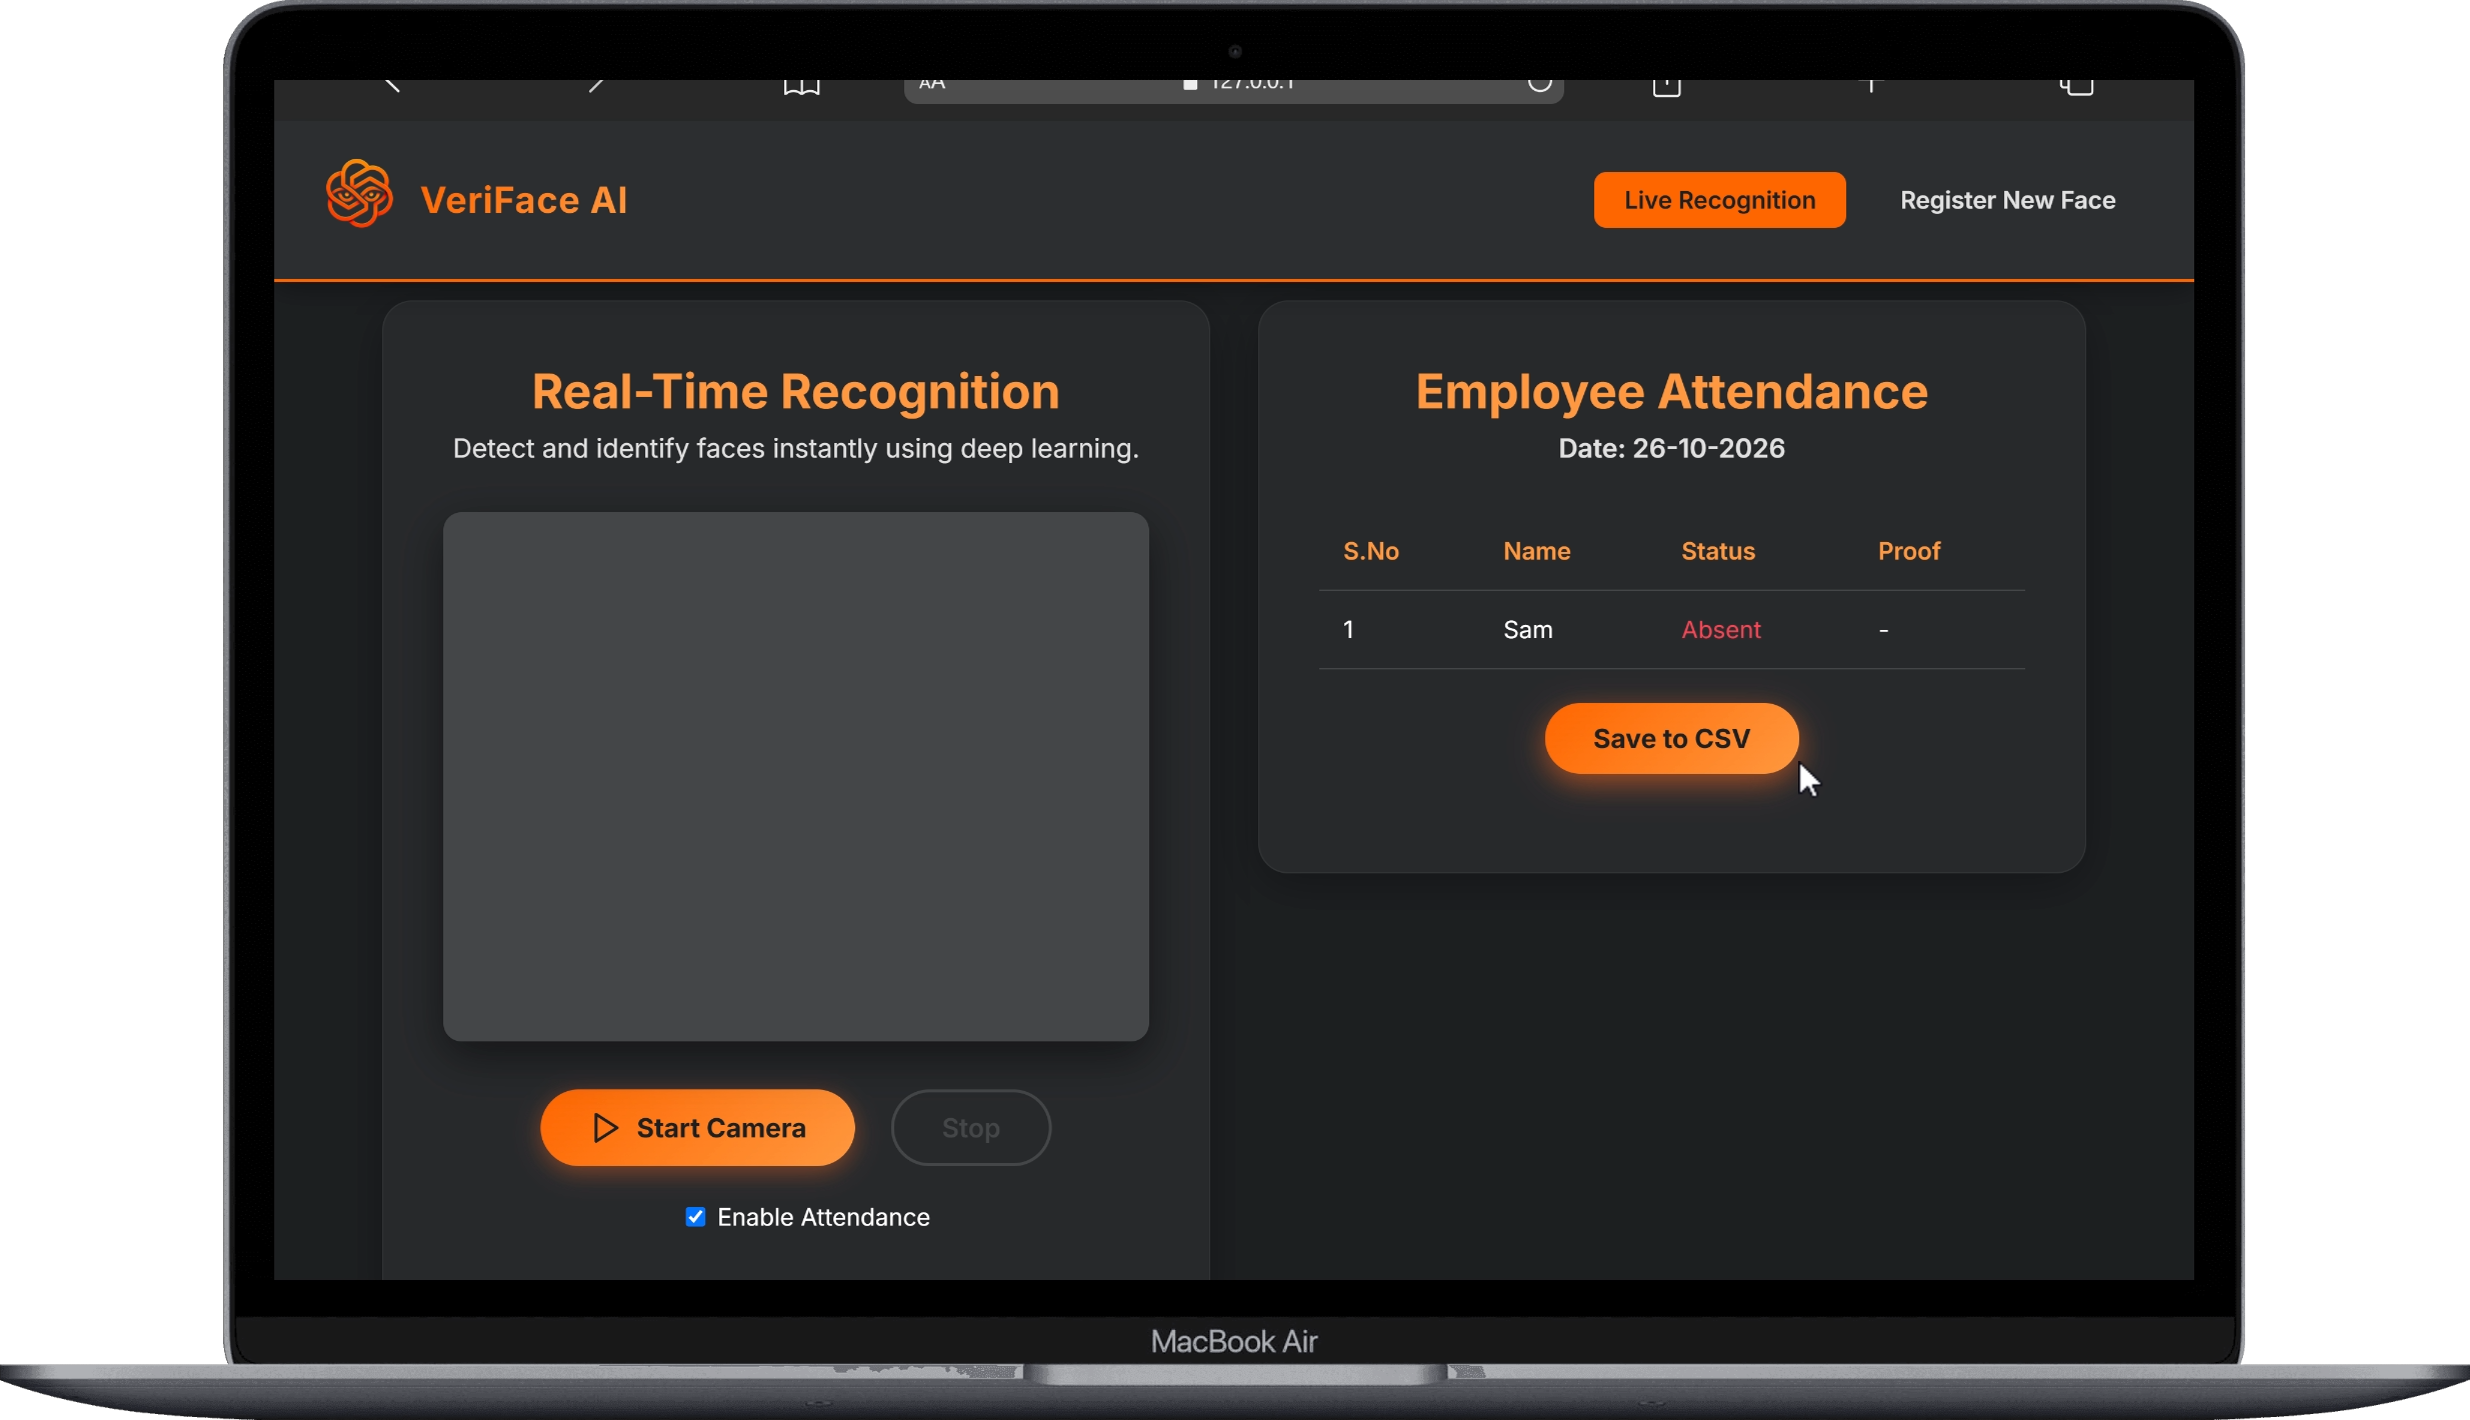Click the Status column header
The height and width of the screenshot is (1420, 2470).
pos(1717,551)
